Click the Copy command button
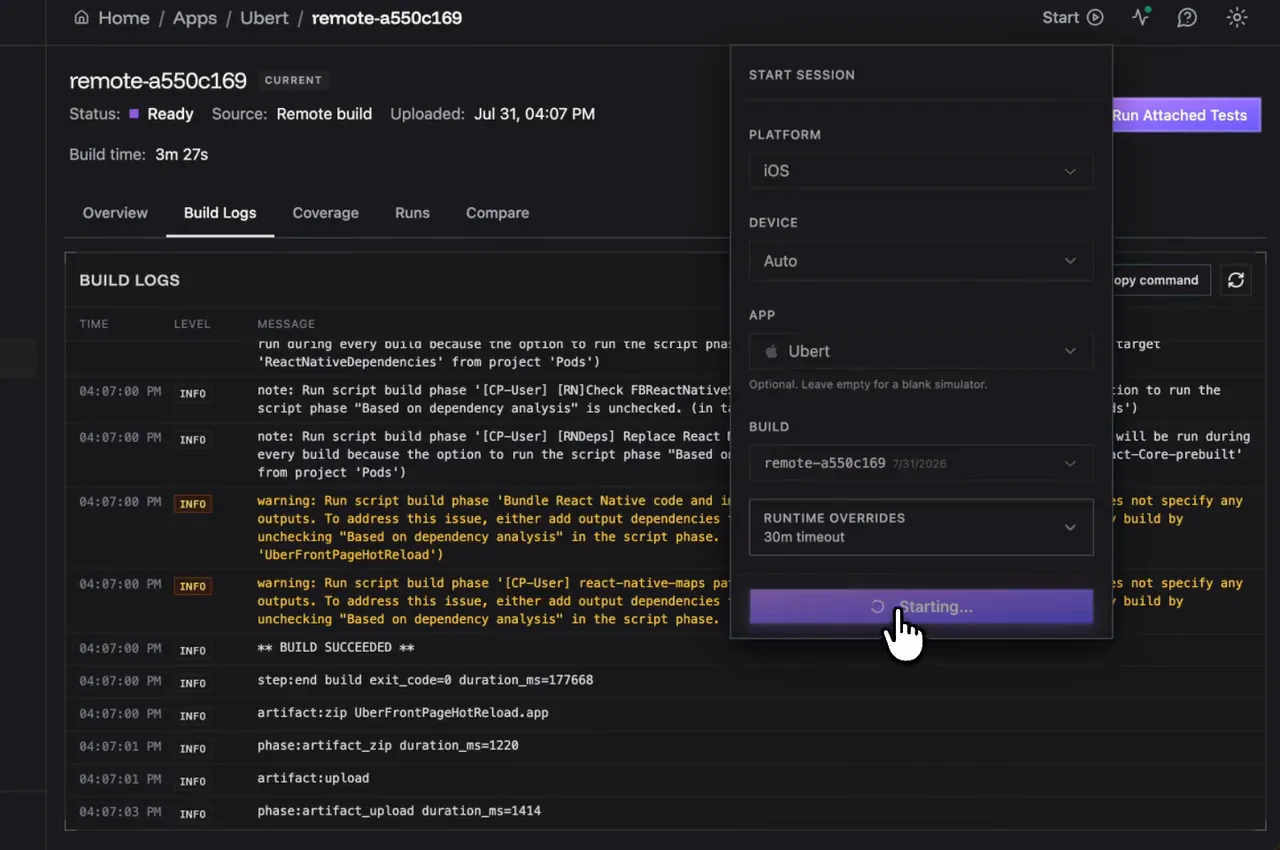 point(1161,280)
